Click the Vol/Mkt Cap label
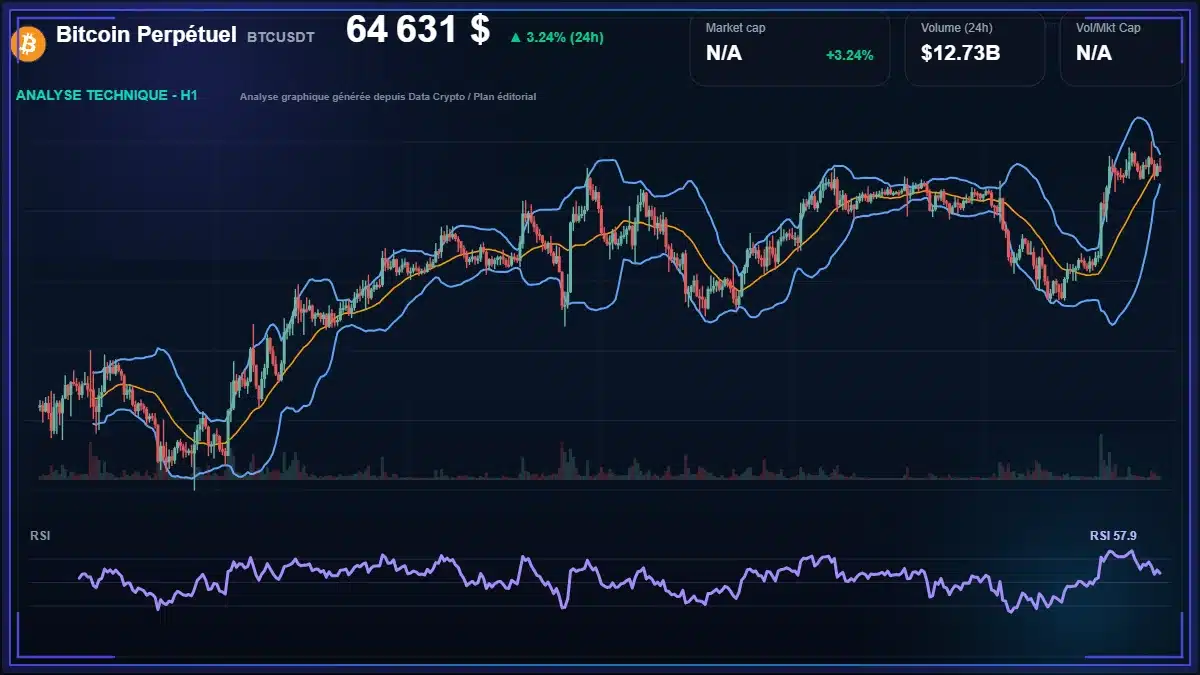Screen dimensions: 1200x675 point(1108,28)
